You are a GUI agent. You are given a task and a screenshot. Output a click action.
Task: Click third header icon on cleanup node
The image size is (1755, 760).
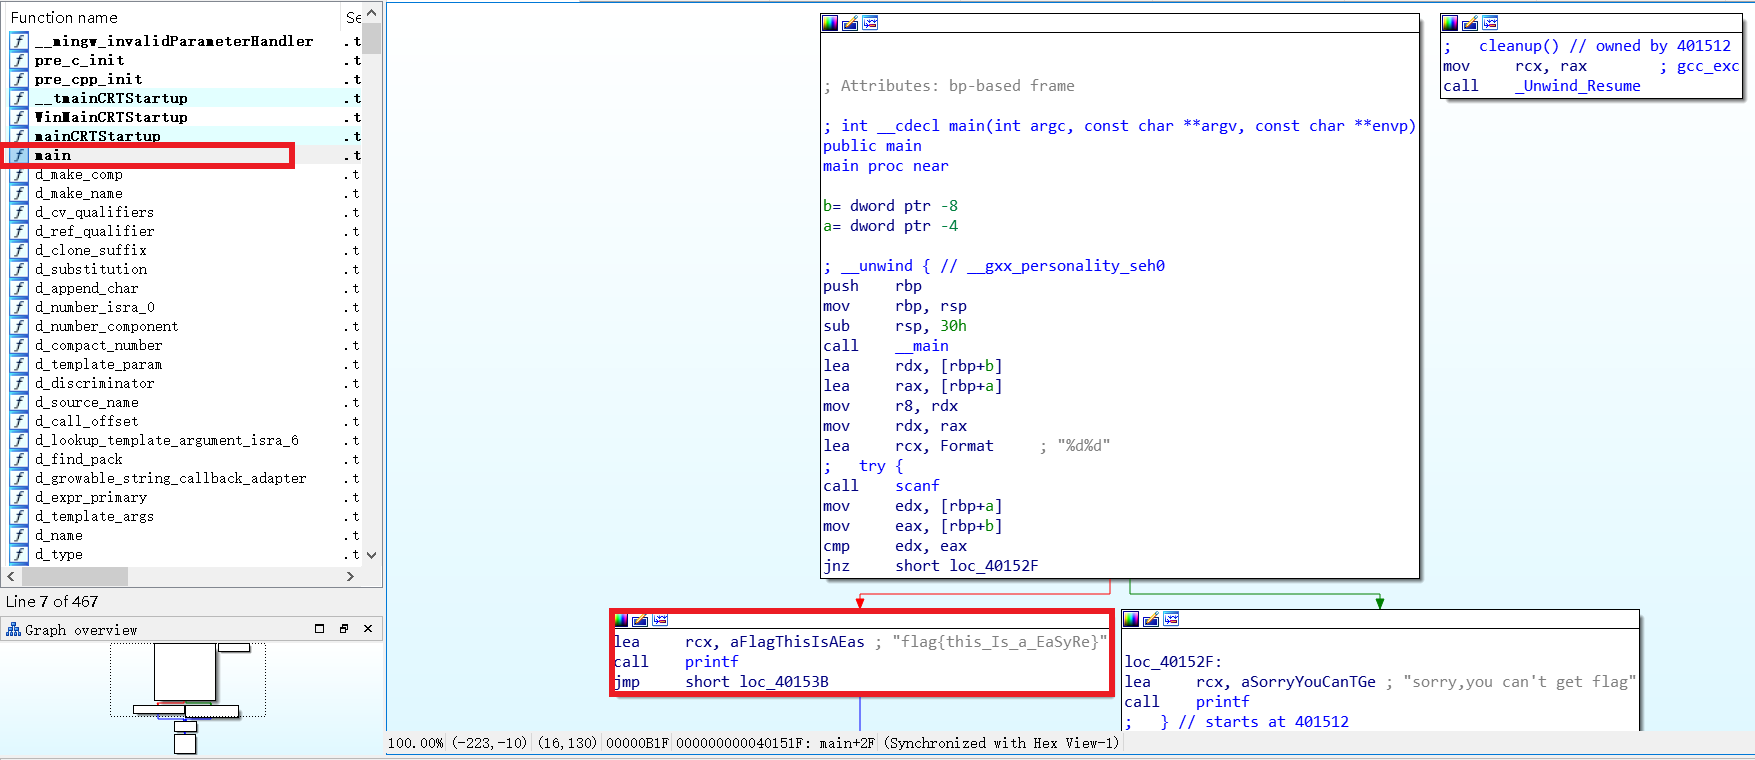[x=1490, y=23]
